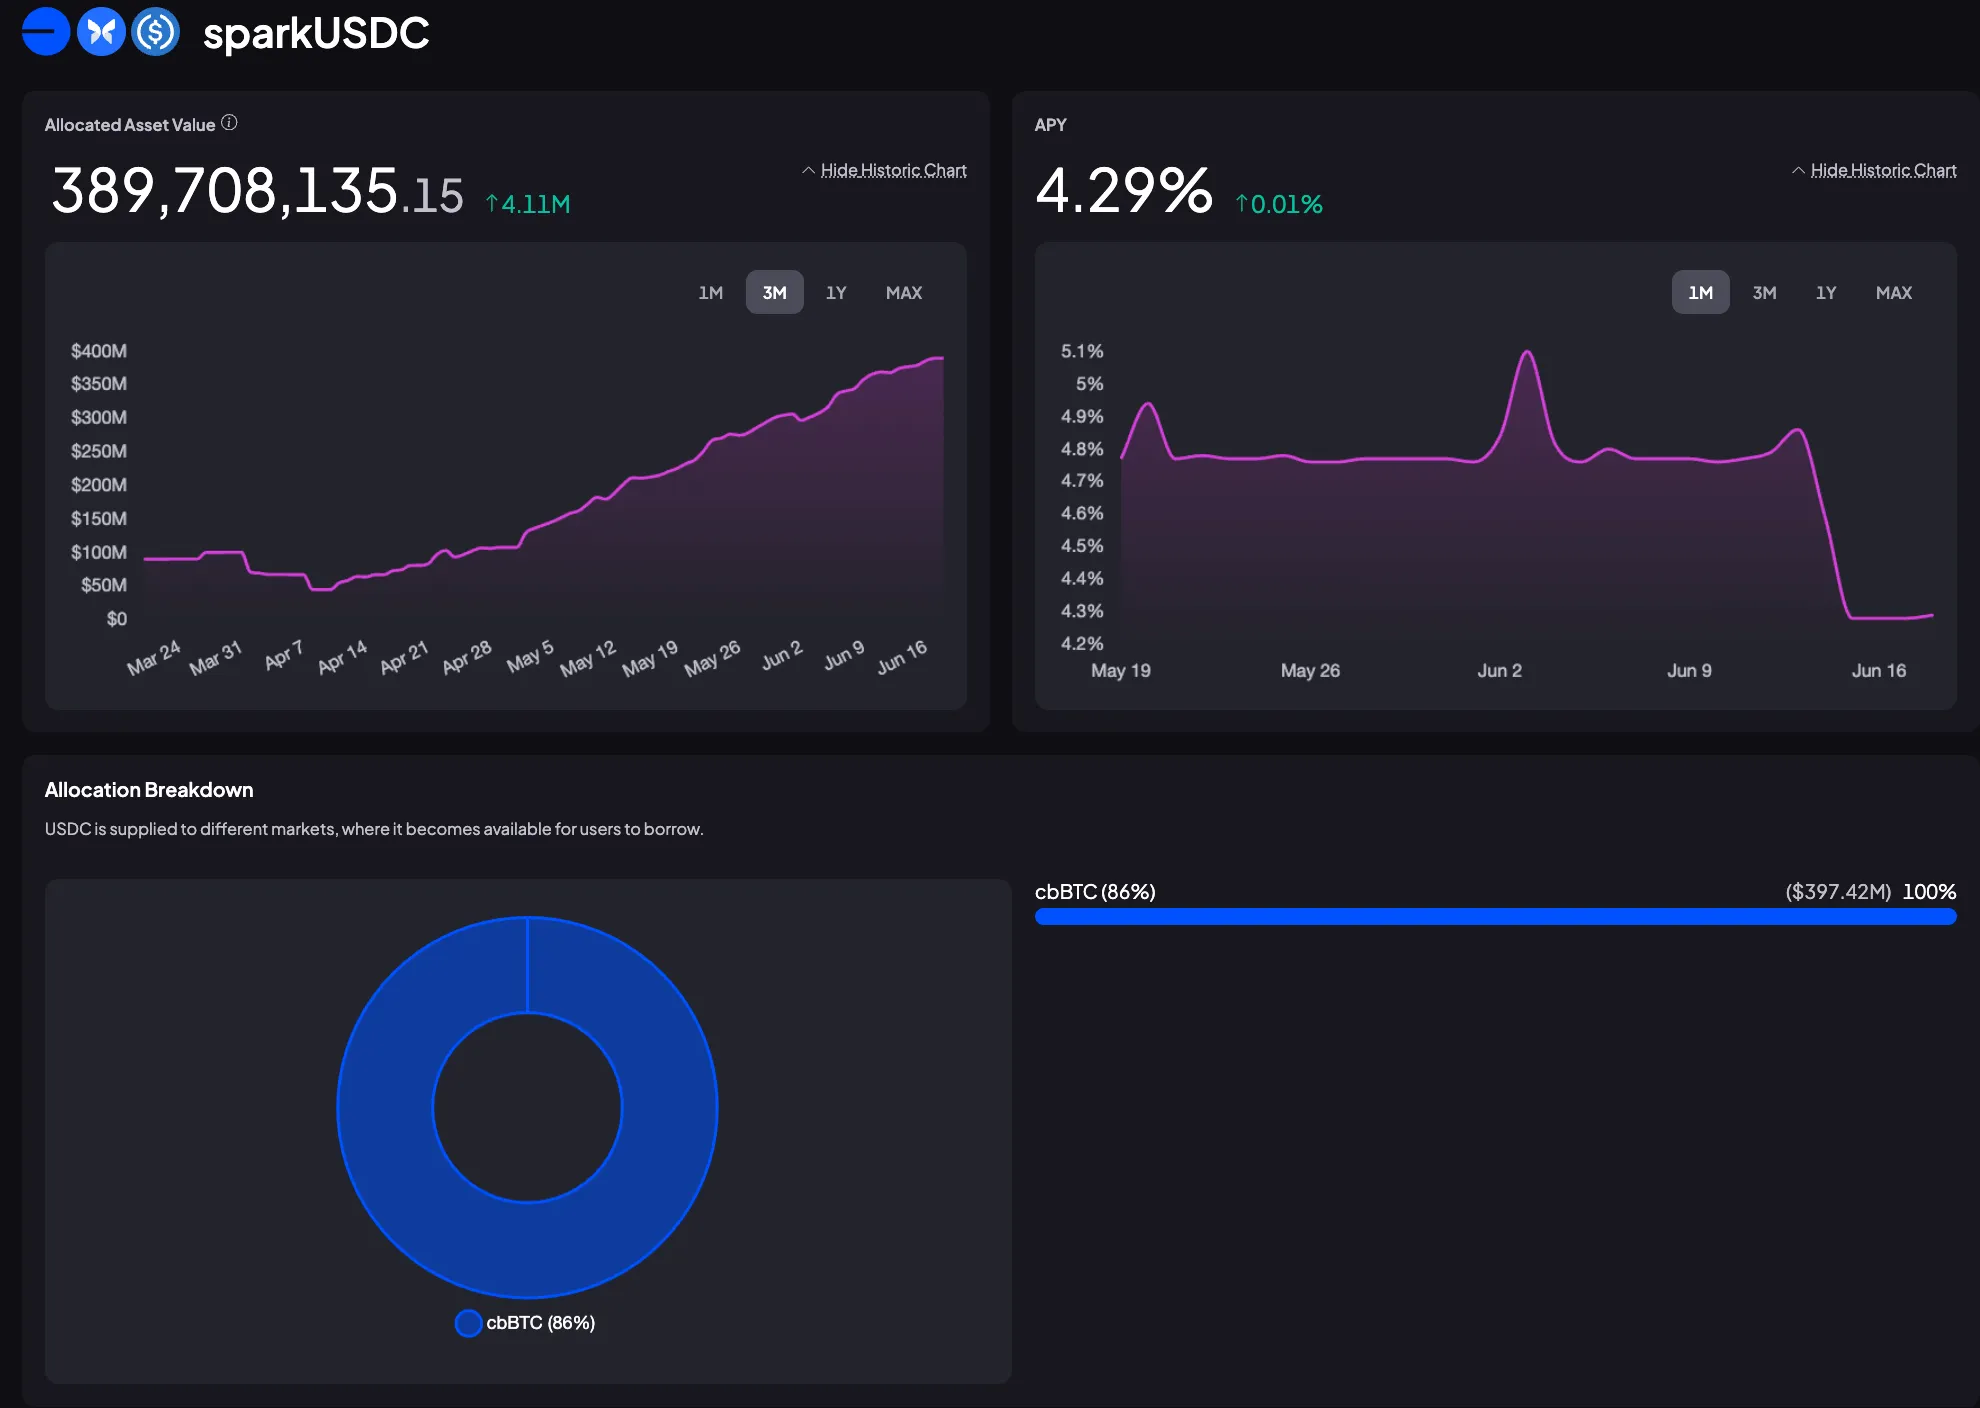Click the green up-arrow 4.11M change indicator
Screen dimensions: 1980x1408
pos(528,204)
